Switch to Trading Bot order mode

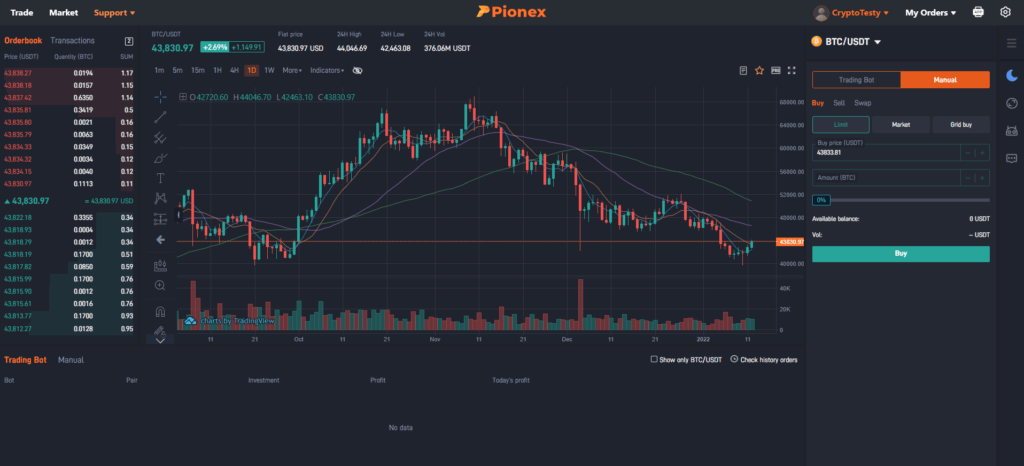(856, 80)
